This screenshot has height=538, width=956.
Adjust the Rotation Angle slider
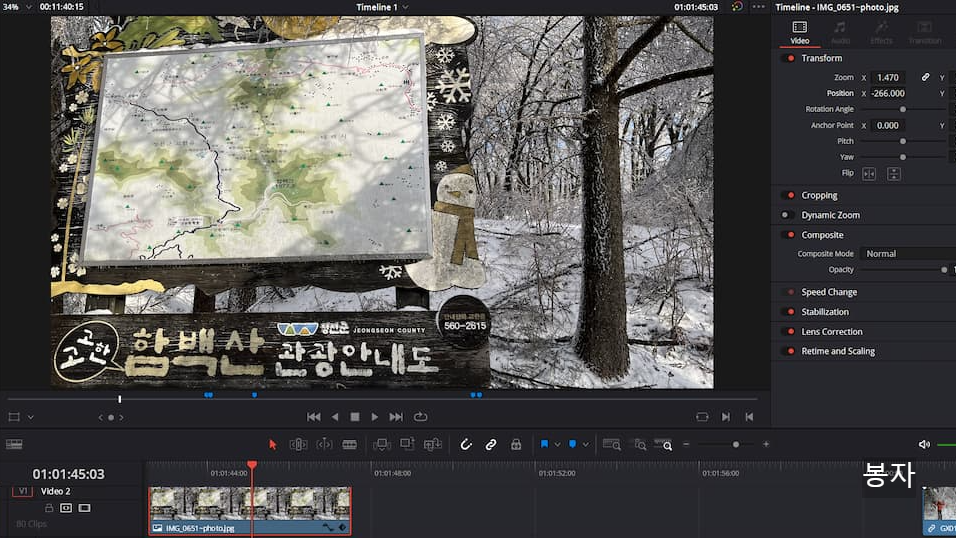click(903, 109)
